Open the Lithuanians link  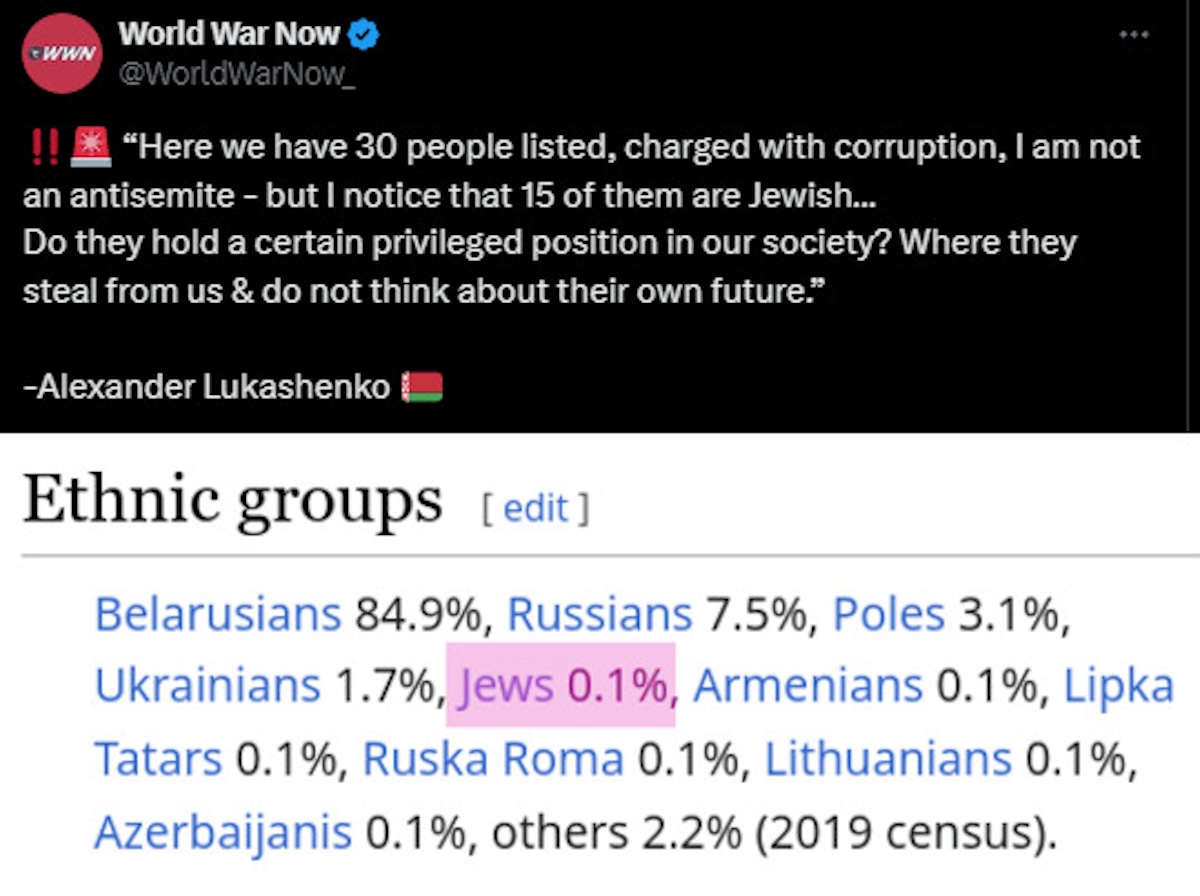pos(888,759)
